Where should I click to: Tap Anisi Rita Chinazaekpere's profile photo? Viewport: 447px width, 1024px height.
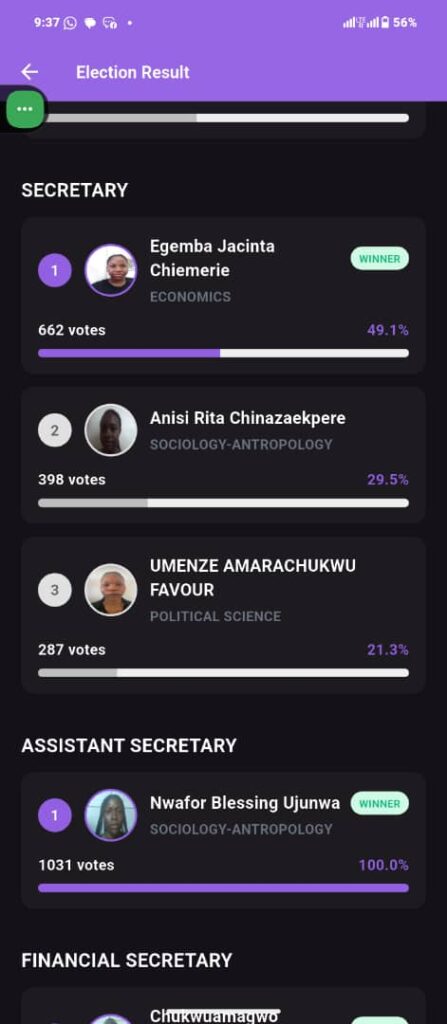(111, 430)
